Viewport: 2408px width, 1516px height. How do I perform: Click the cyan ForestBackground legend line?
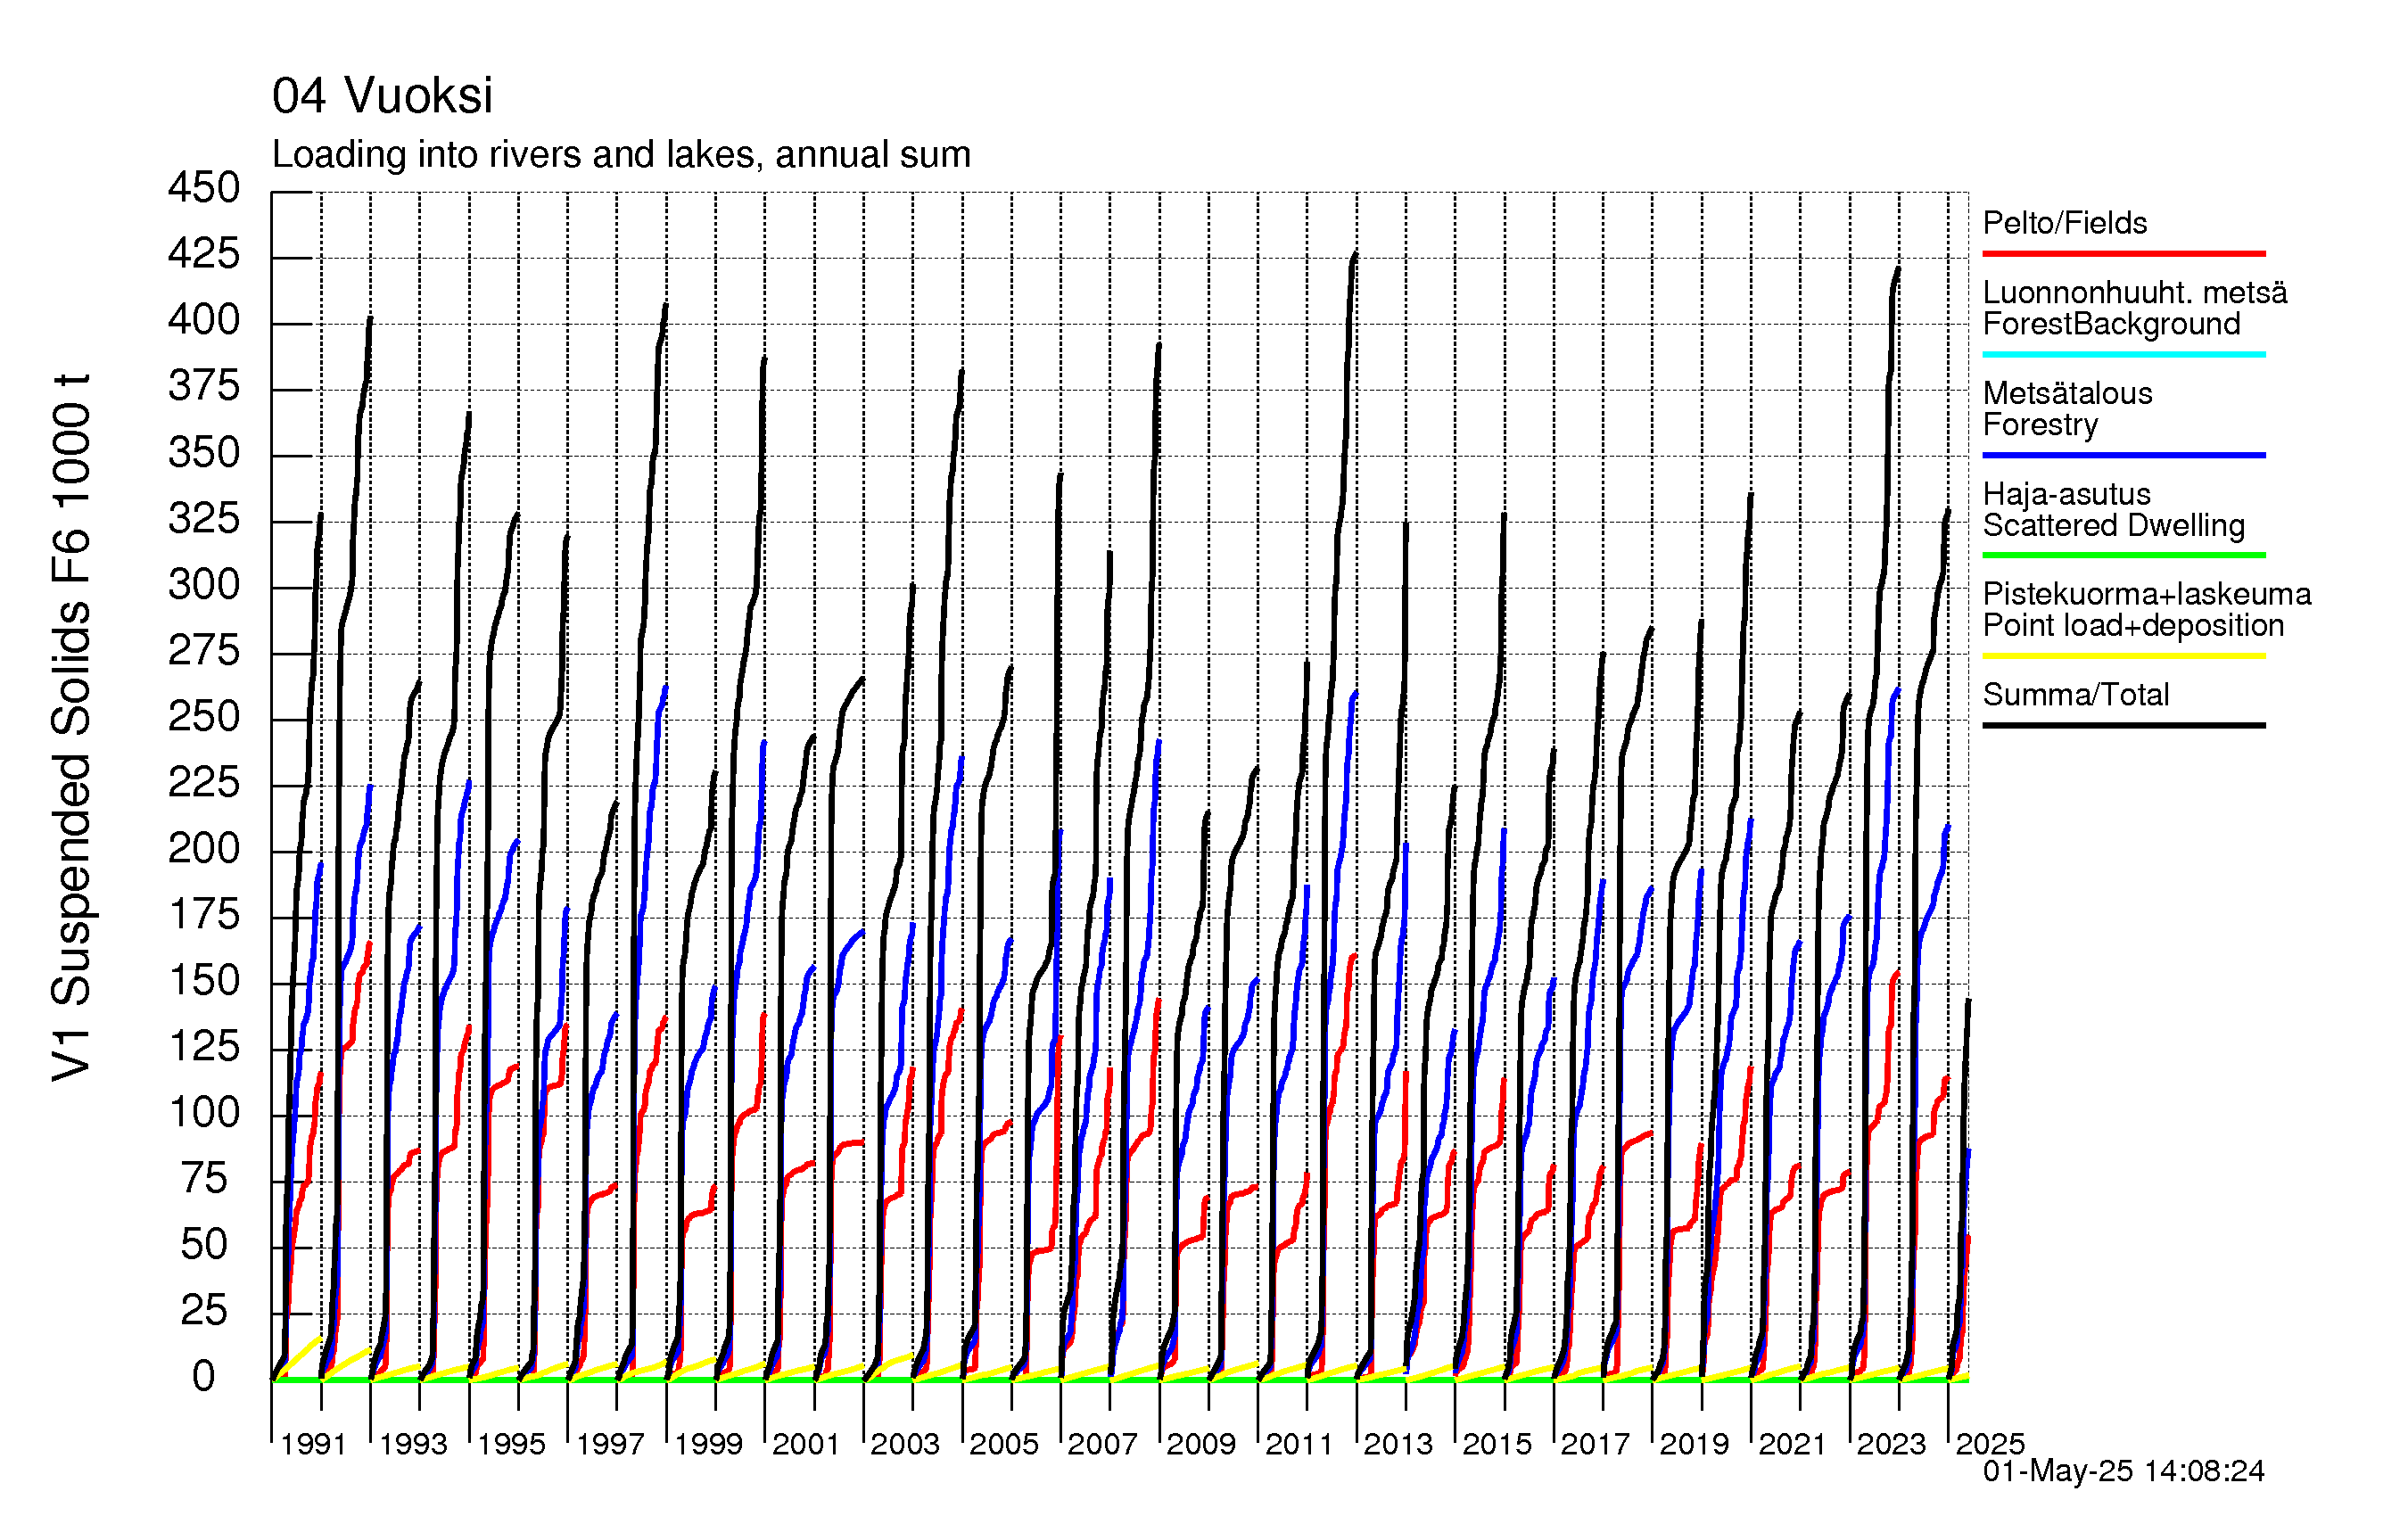[2124, 354]
